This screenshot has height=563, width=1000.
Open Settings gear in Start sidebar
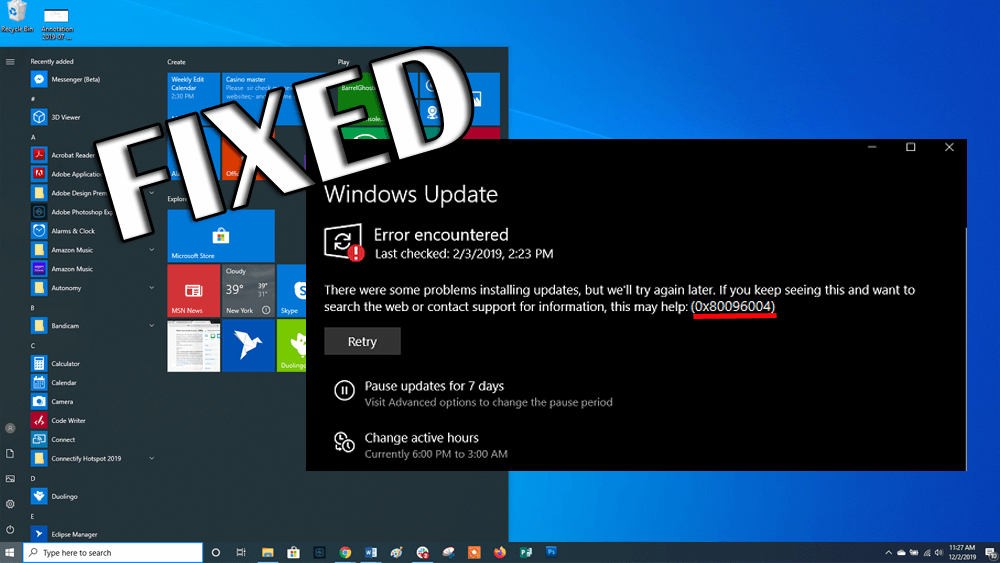tap(10, 504)
